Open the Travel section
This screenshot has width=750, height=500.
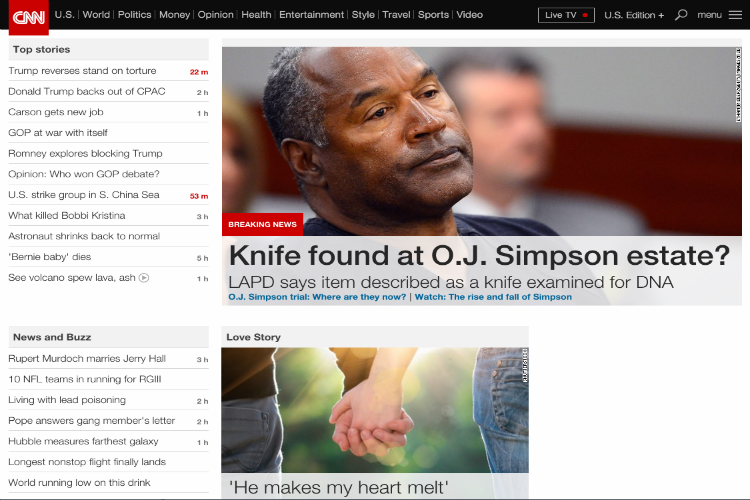click(x=396, y=15)
